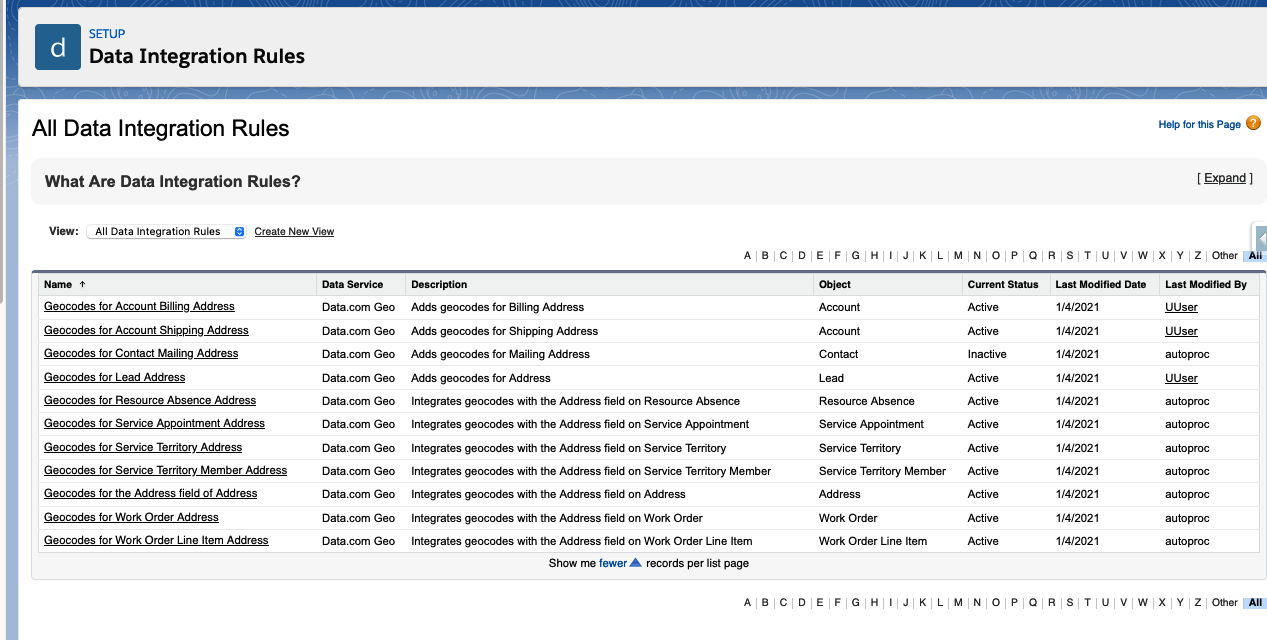Click the scrollbar arrow at the right edge
This screenshot has height=640, width=1267.
coord(1260,238)
